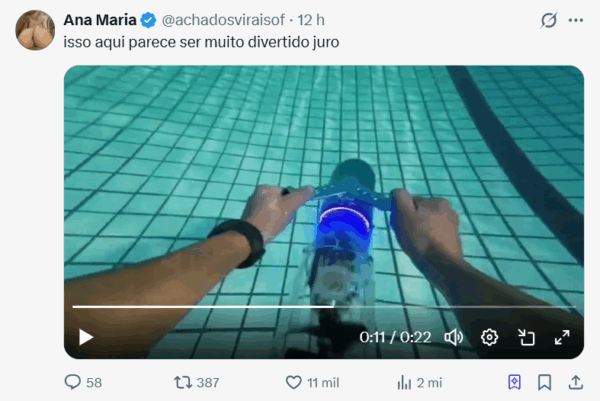Seek along the video progress bar

click(x=324, y=306)
